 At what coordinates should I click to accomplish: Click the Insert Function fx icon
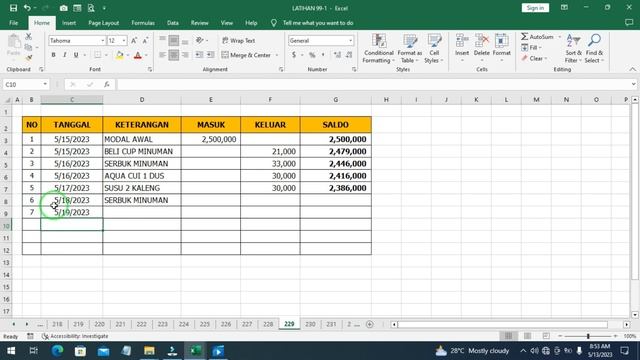click(107, 84)
